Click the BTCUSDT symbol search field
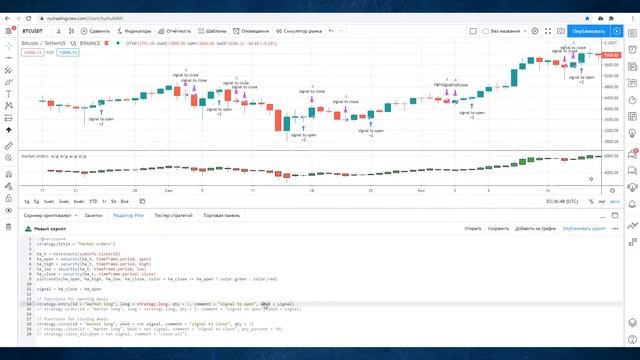 pos(33,31)
